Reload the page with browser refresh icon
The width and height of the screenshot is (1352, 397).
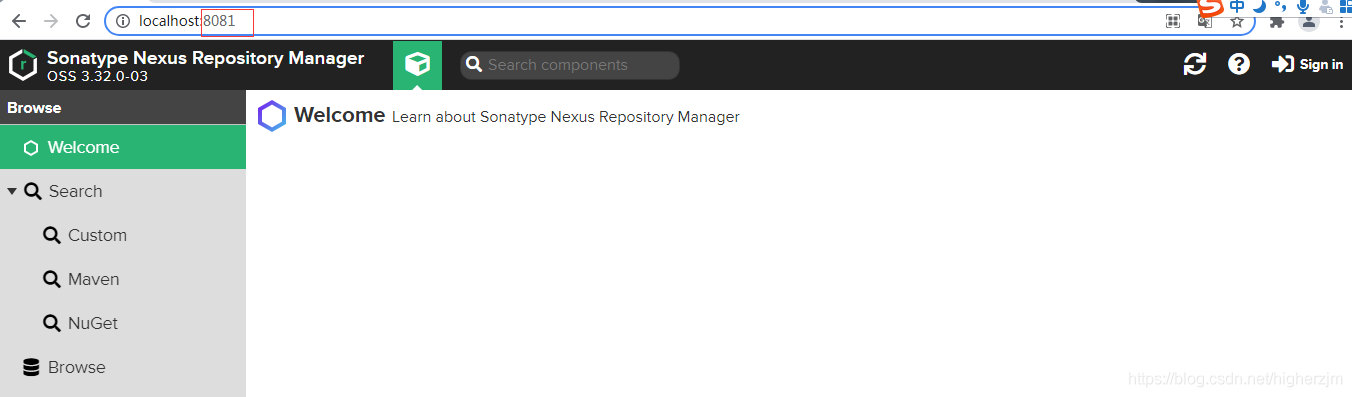[x=84, y=21]
